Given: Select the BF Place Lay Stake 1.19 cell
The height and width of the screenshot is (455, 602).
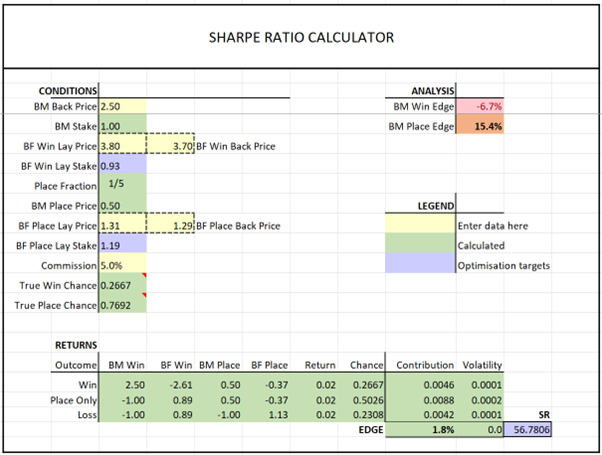Looking at the screenshot, I should (x=122, y=245).
